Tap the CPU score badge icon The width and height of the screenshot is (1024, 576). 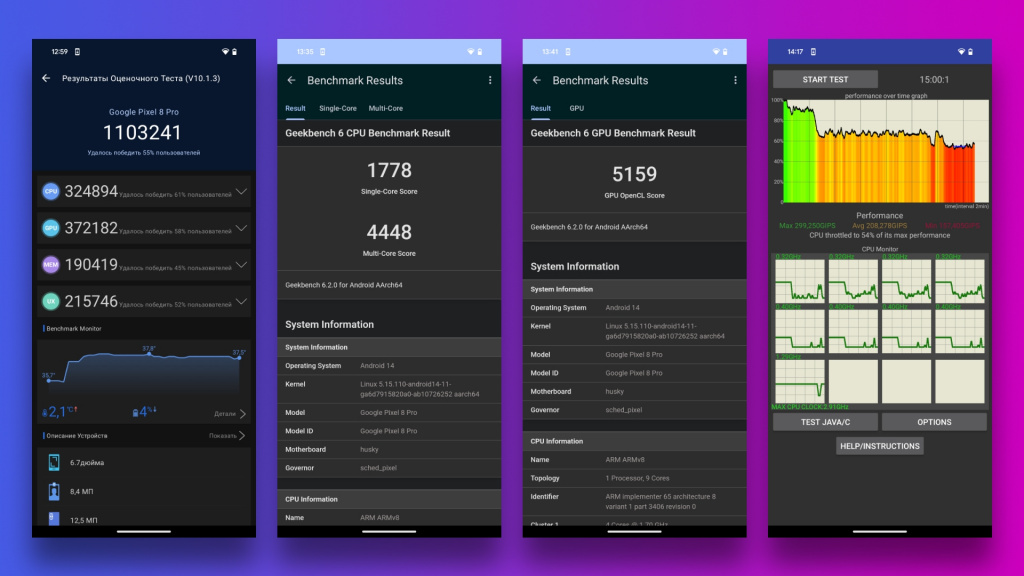50,191
